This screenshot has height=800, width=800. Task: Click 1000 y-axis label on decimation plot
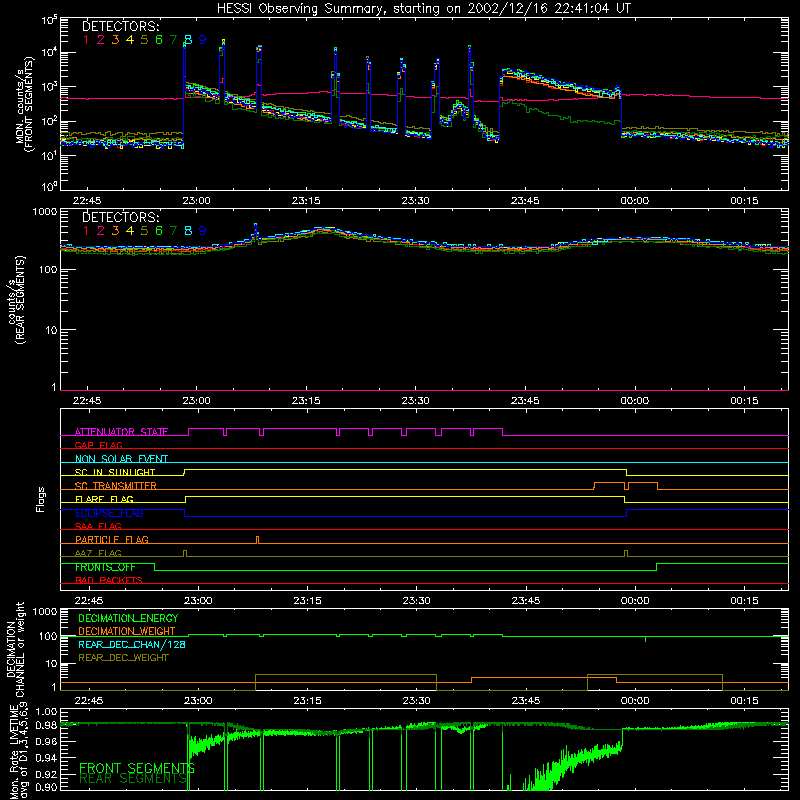44,611
